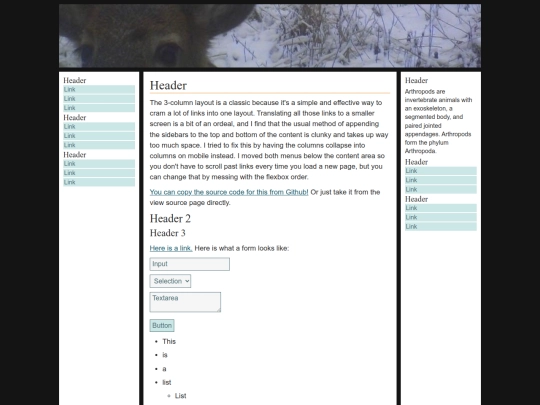The width and height of the screenshot is (540, 405).
Task: Open the Selection dropdown
Action: 170,281
